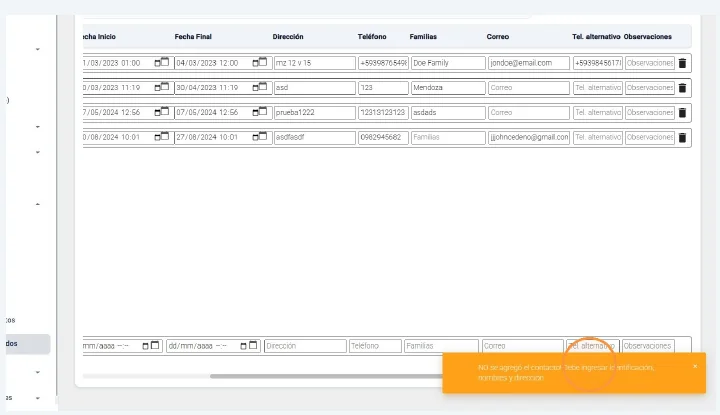Viewport: 720px width, 415px height.
Task: Click Tel. alternativo field in asdfasdf row
Action: click(598, 137)
